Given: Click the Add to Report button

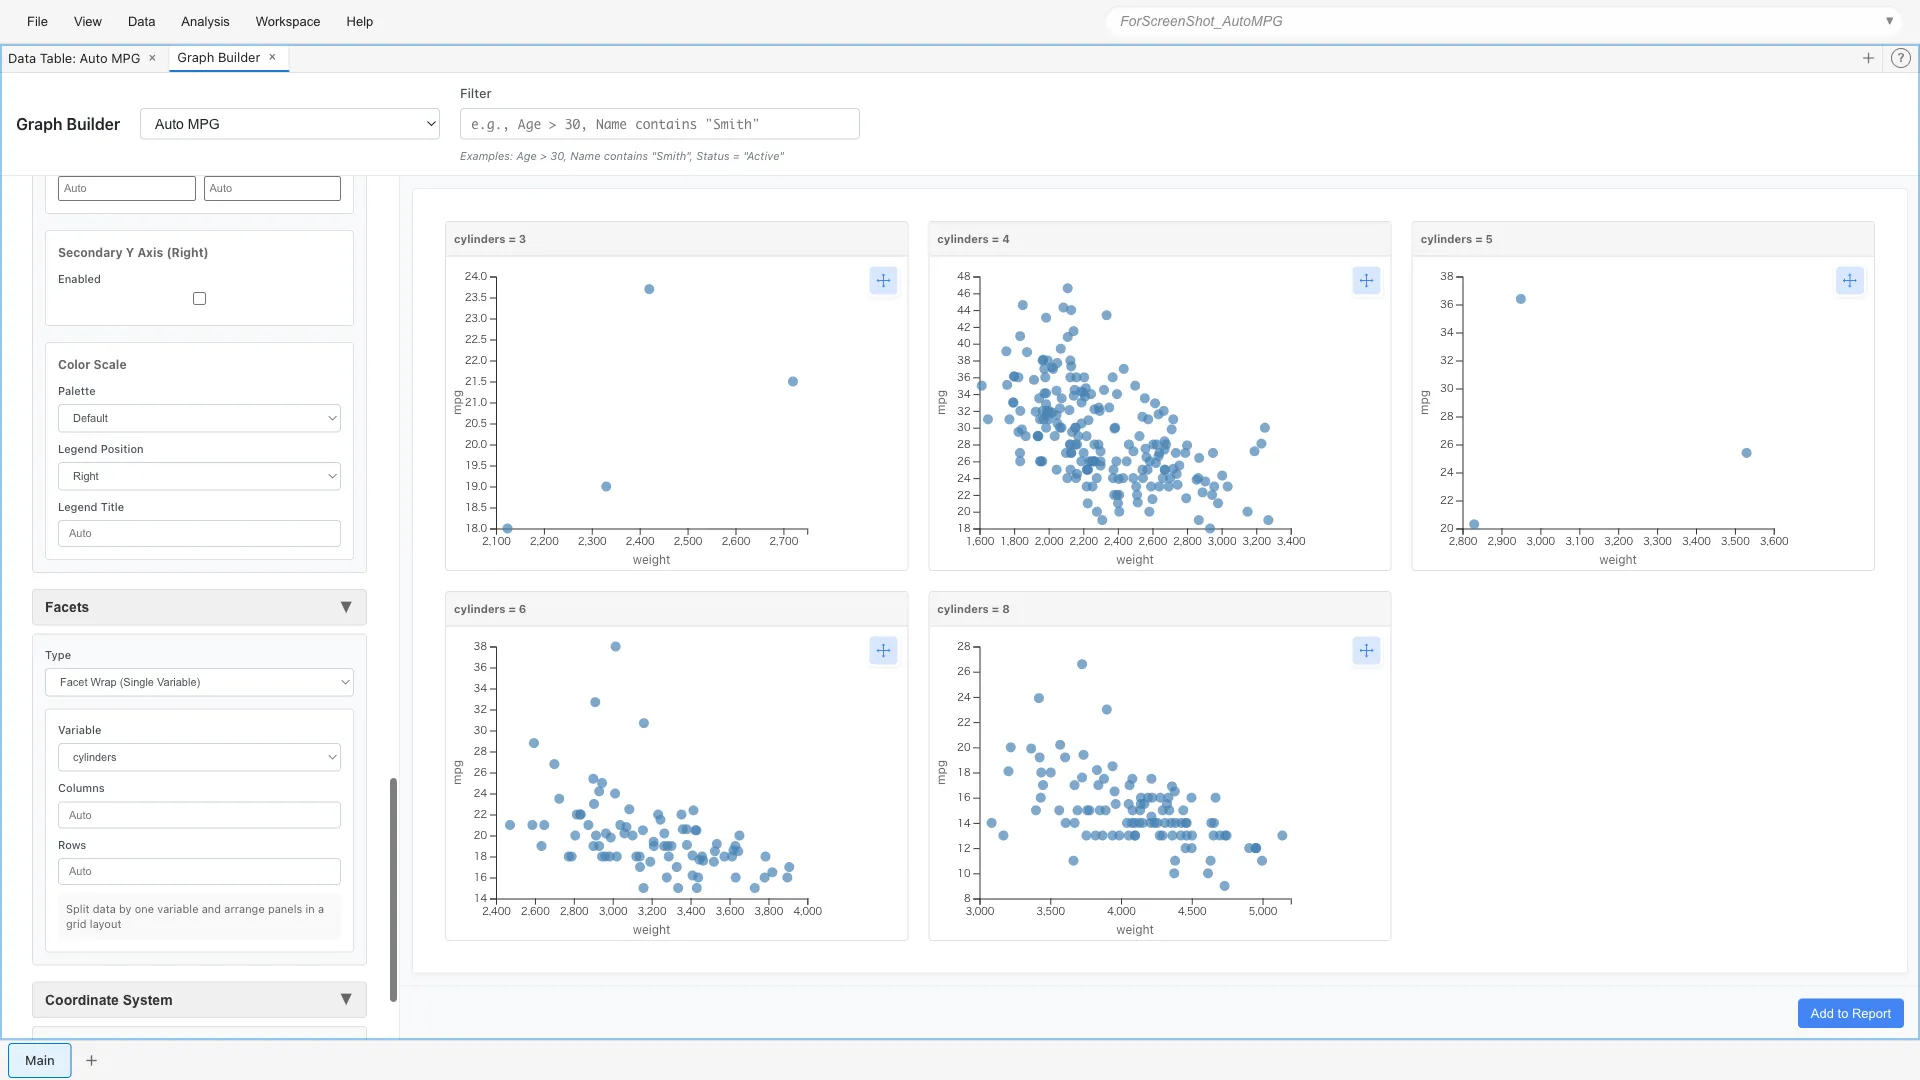Looking at the screenshot, I should click(x=1849, y=1013).
